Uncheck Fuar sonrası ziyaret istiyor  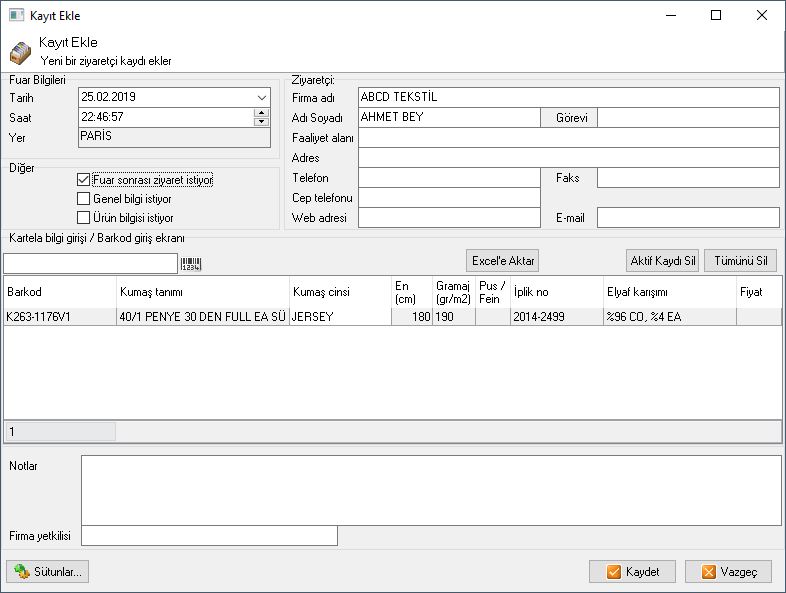pyautogui.click(x=84, y=180)
